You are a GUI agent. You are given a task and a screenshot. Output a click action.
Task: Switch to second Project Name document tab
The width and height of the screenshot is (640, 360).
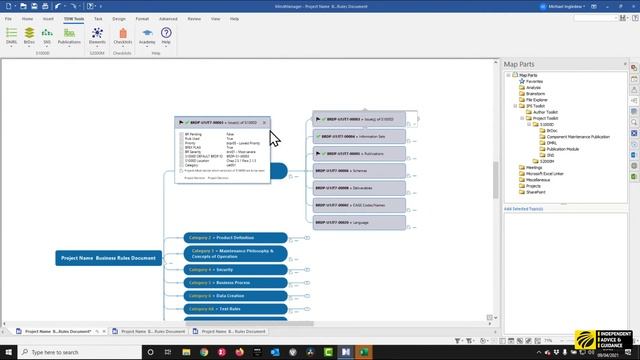(149, 331)
